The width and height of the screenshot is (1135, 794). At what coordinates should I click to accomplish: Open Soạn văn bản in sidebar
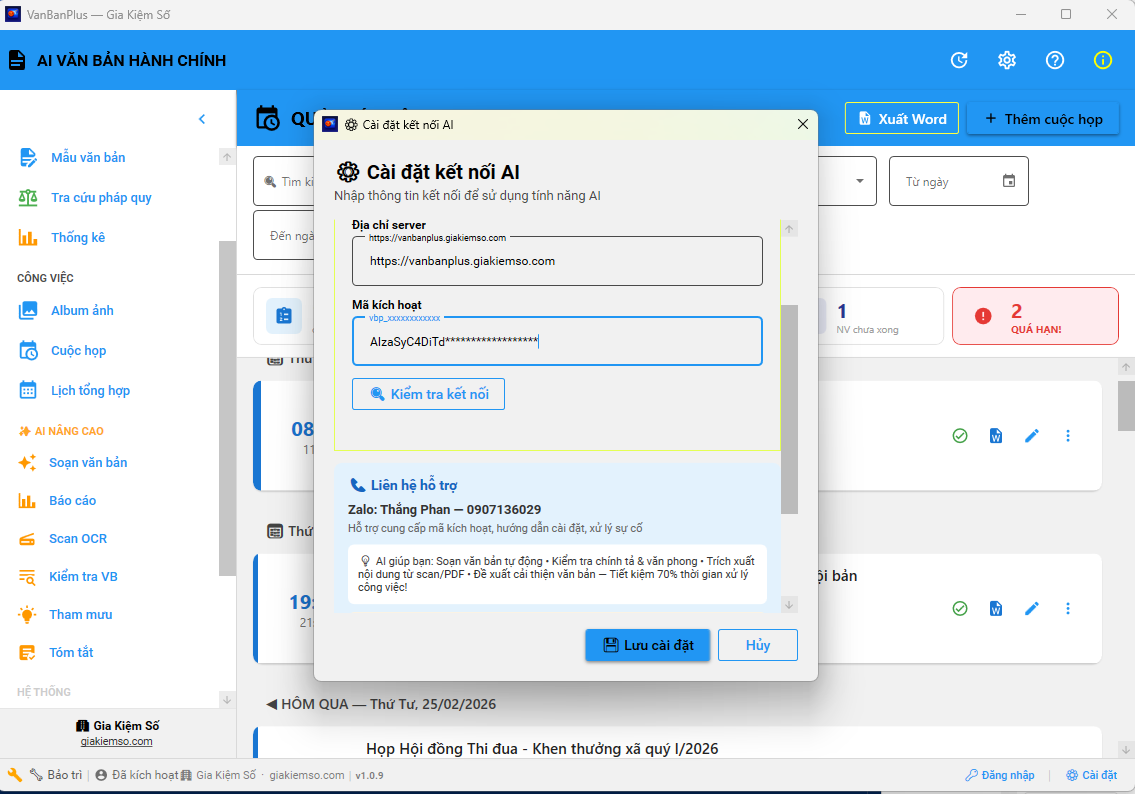coord(88,463)
